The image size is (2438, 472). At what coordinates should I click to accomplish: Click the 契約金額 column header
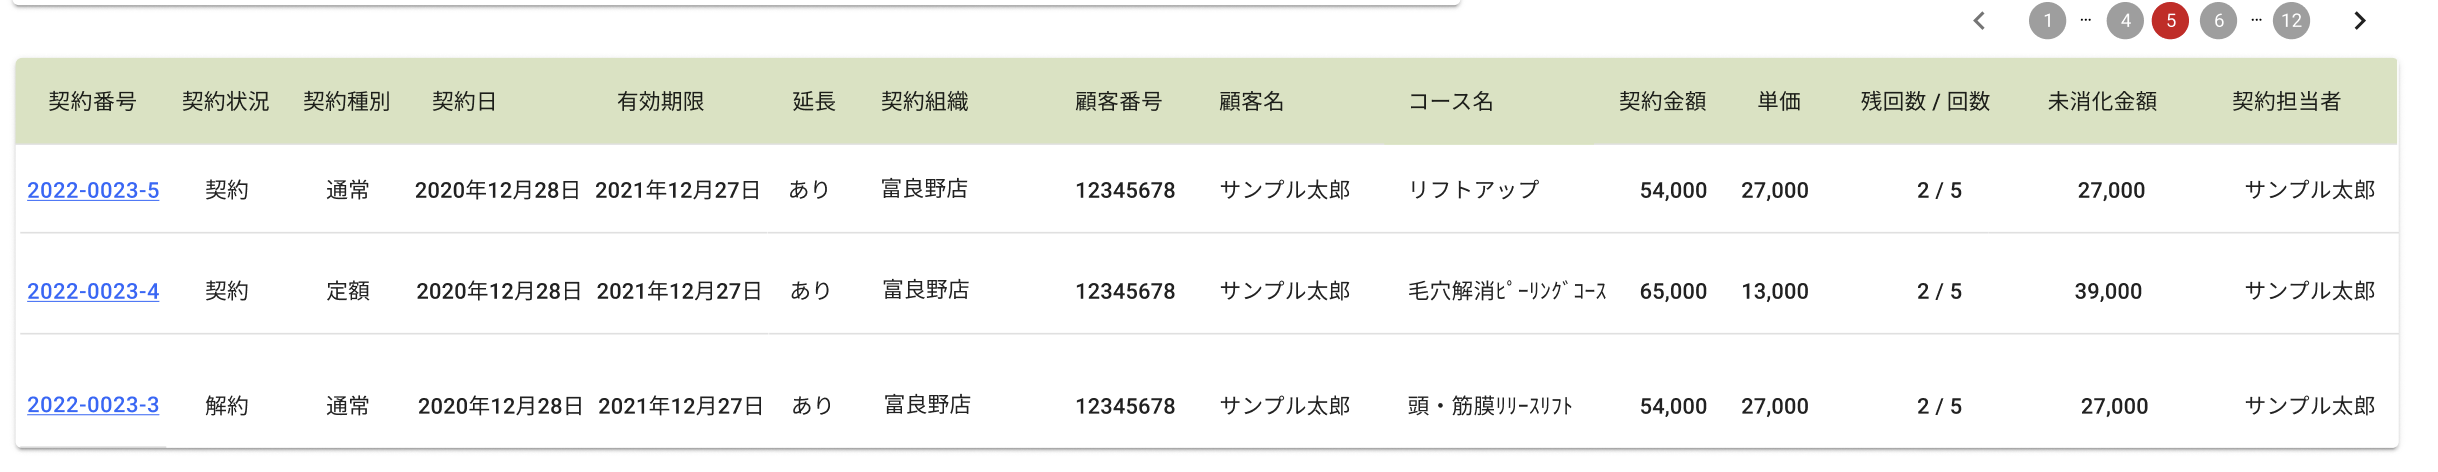point(1662,102)
